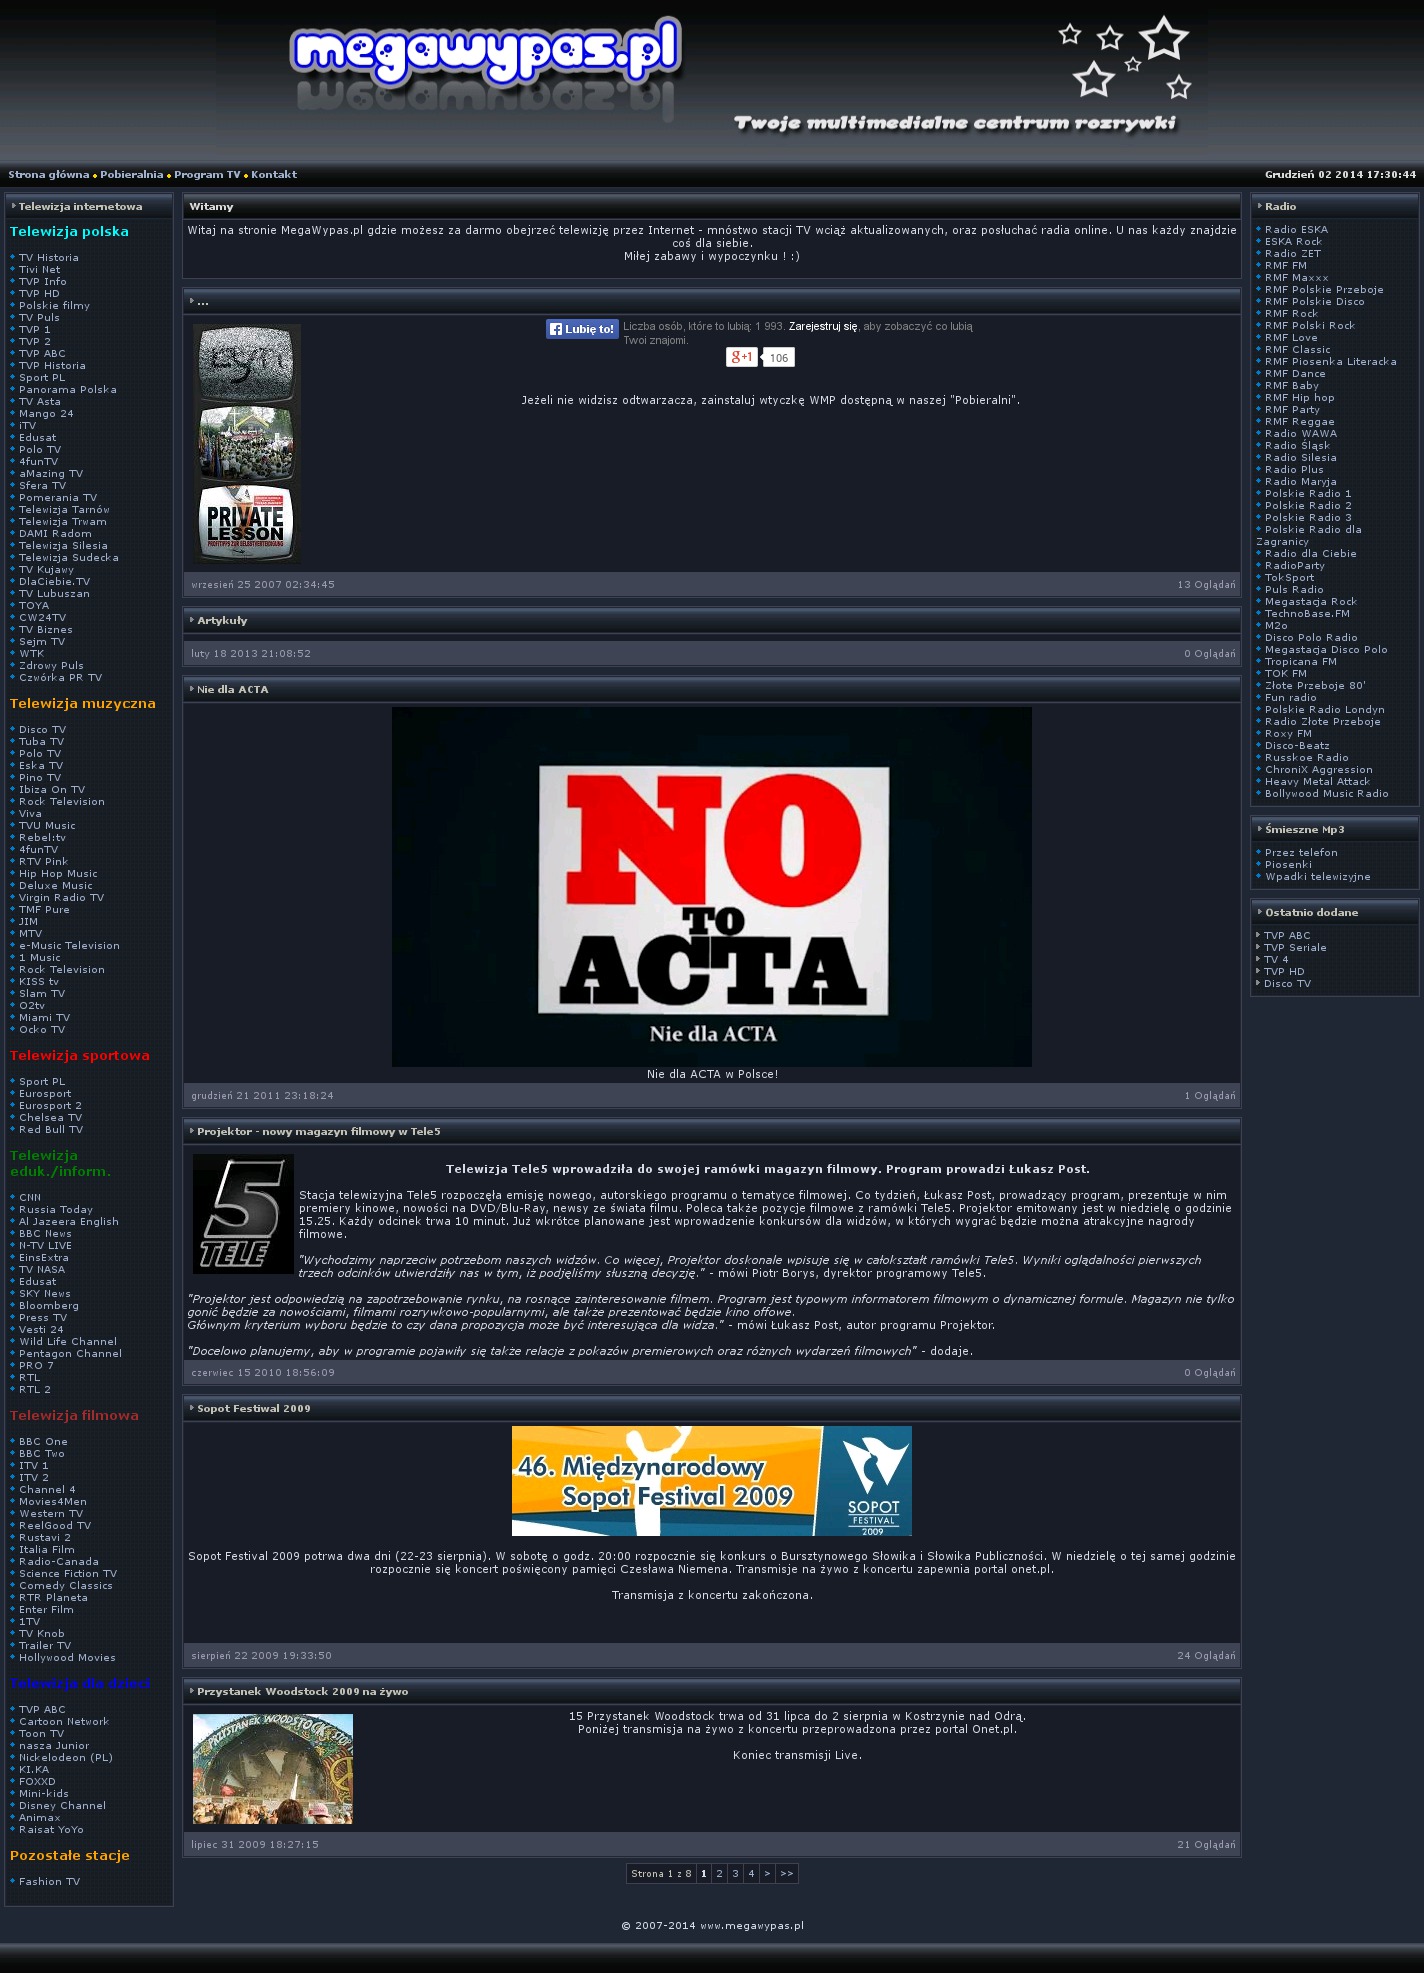Open the Ibiza On TV link
The height and width of the screenshot is (1973, 1424).
coord(52,790)
